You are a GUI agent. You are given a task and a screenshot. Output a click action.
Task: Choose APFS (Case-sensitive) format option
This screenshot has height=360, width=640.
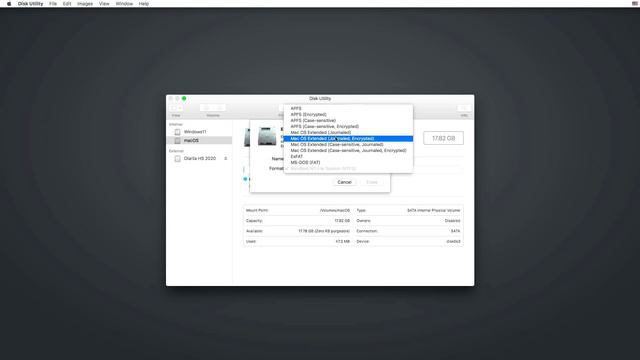pos(348,120)
